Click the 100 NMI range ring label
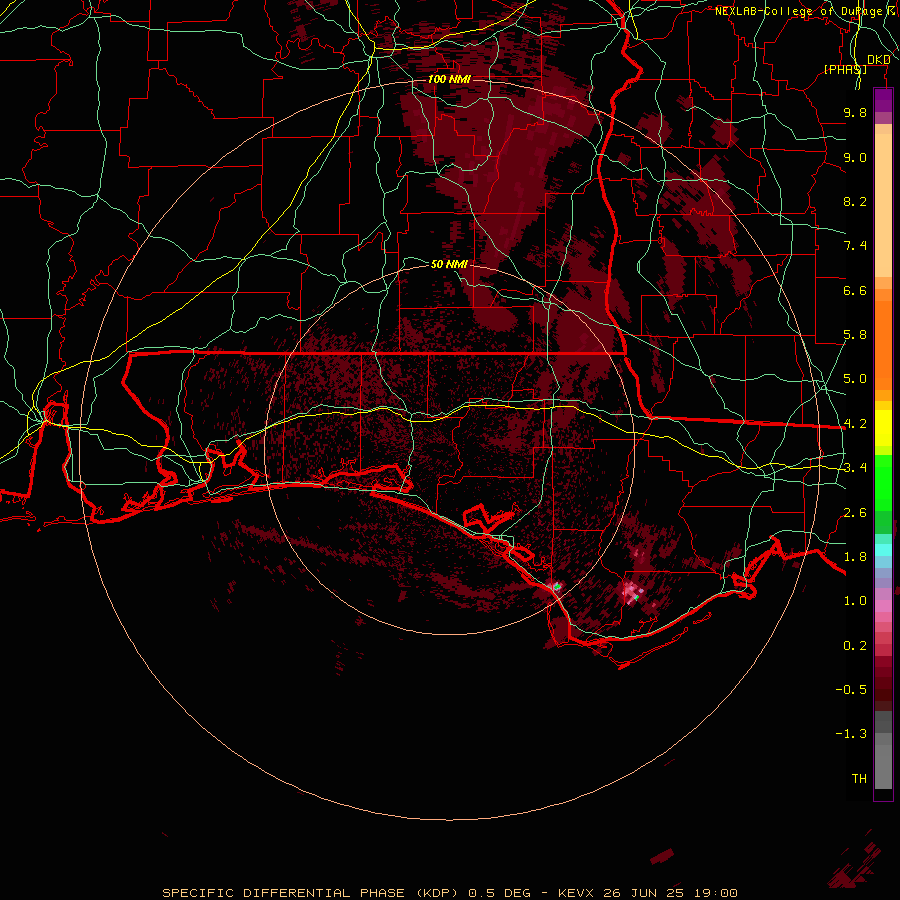The height and width of the screenshot is (900, 900). 449,79
